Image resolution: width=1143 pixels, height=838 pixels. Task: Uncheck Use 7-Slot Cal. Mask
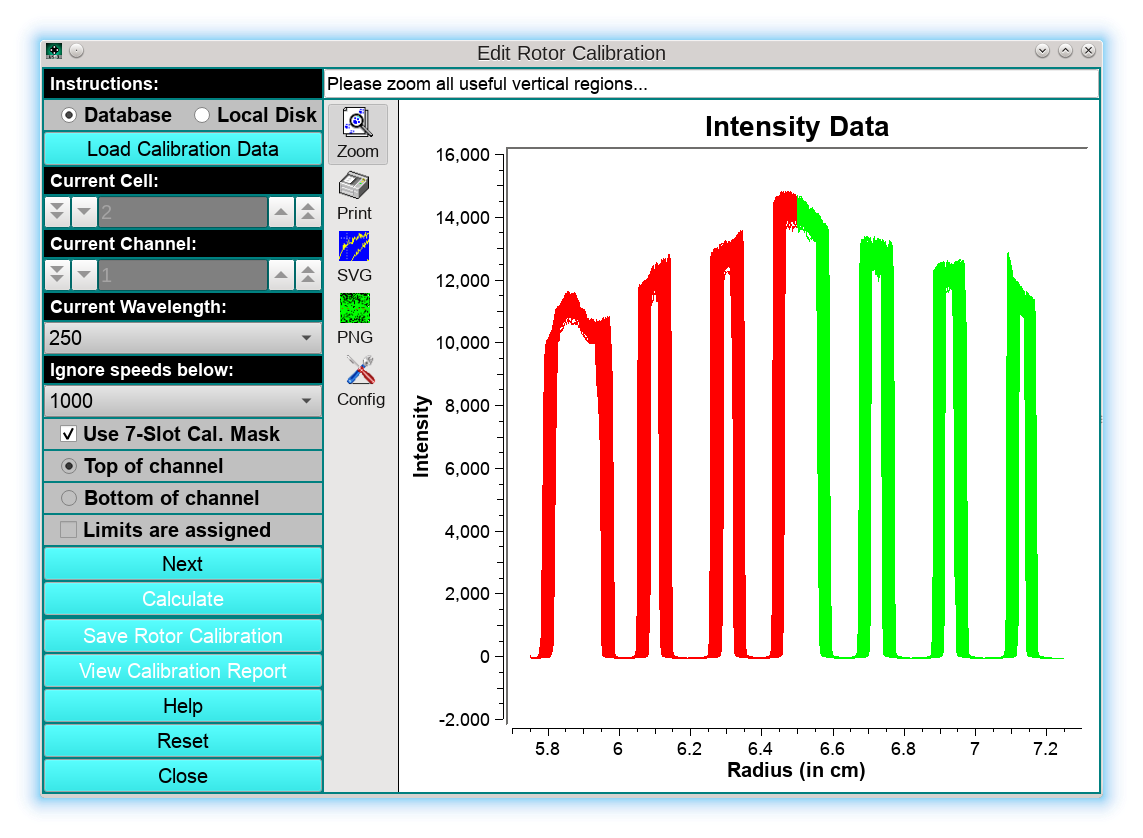[x=69, y=434]
